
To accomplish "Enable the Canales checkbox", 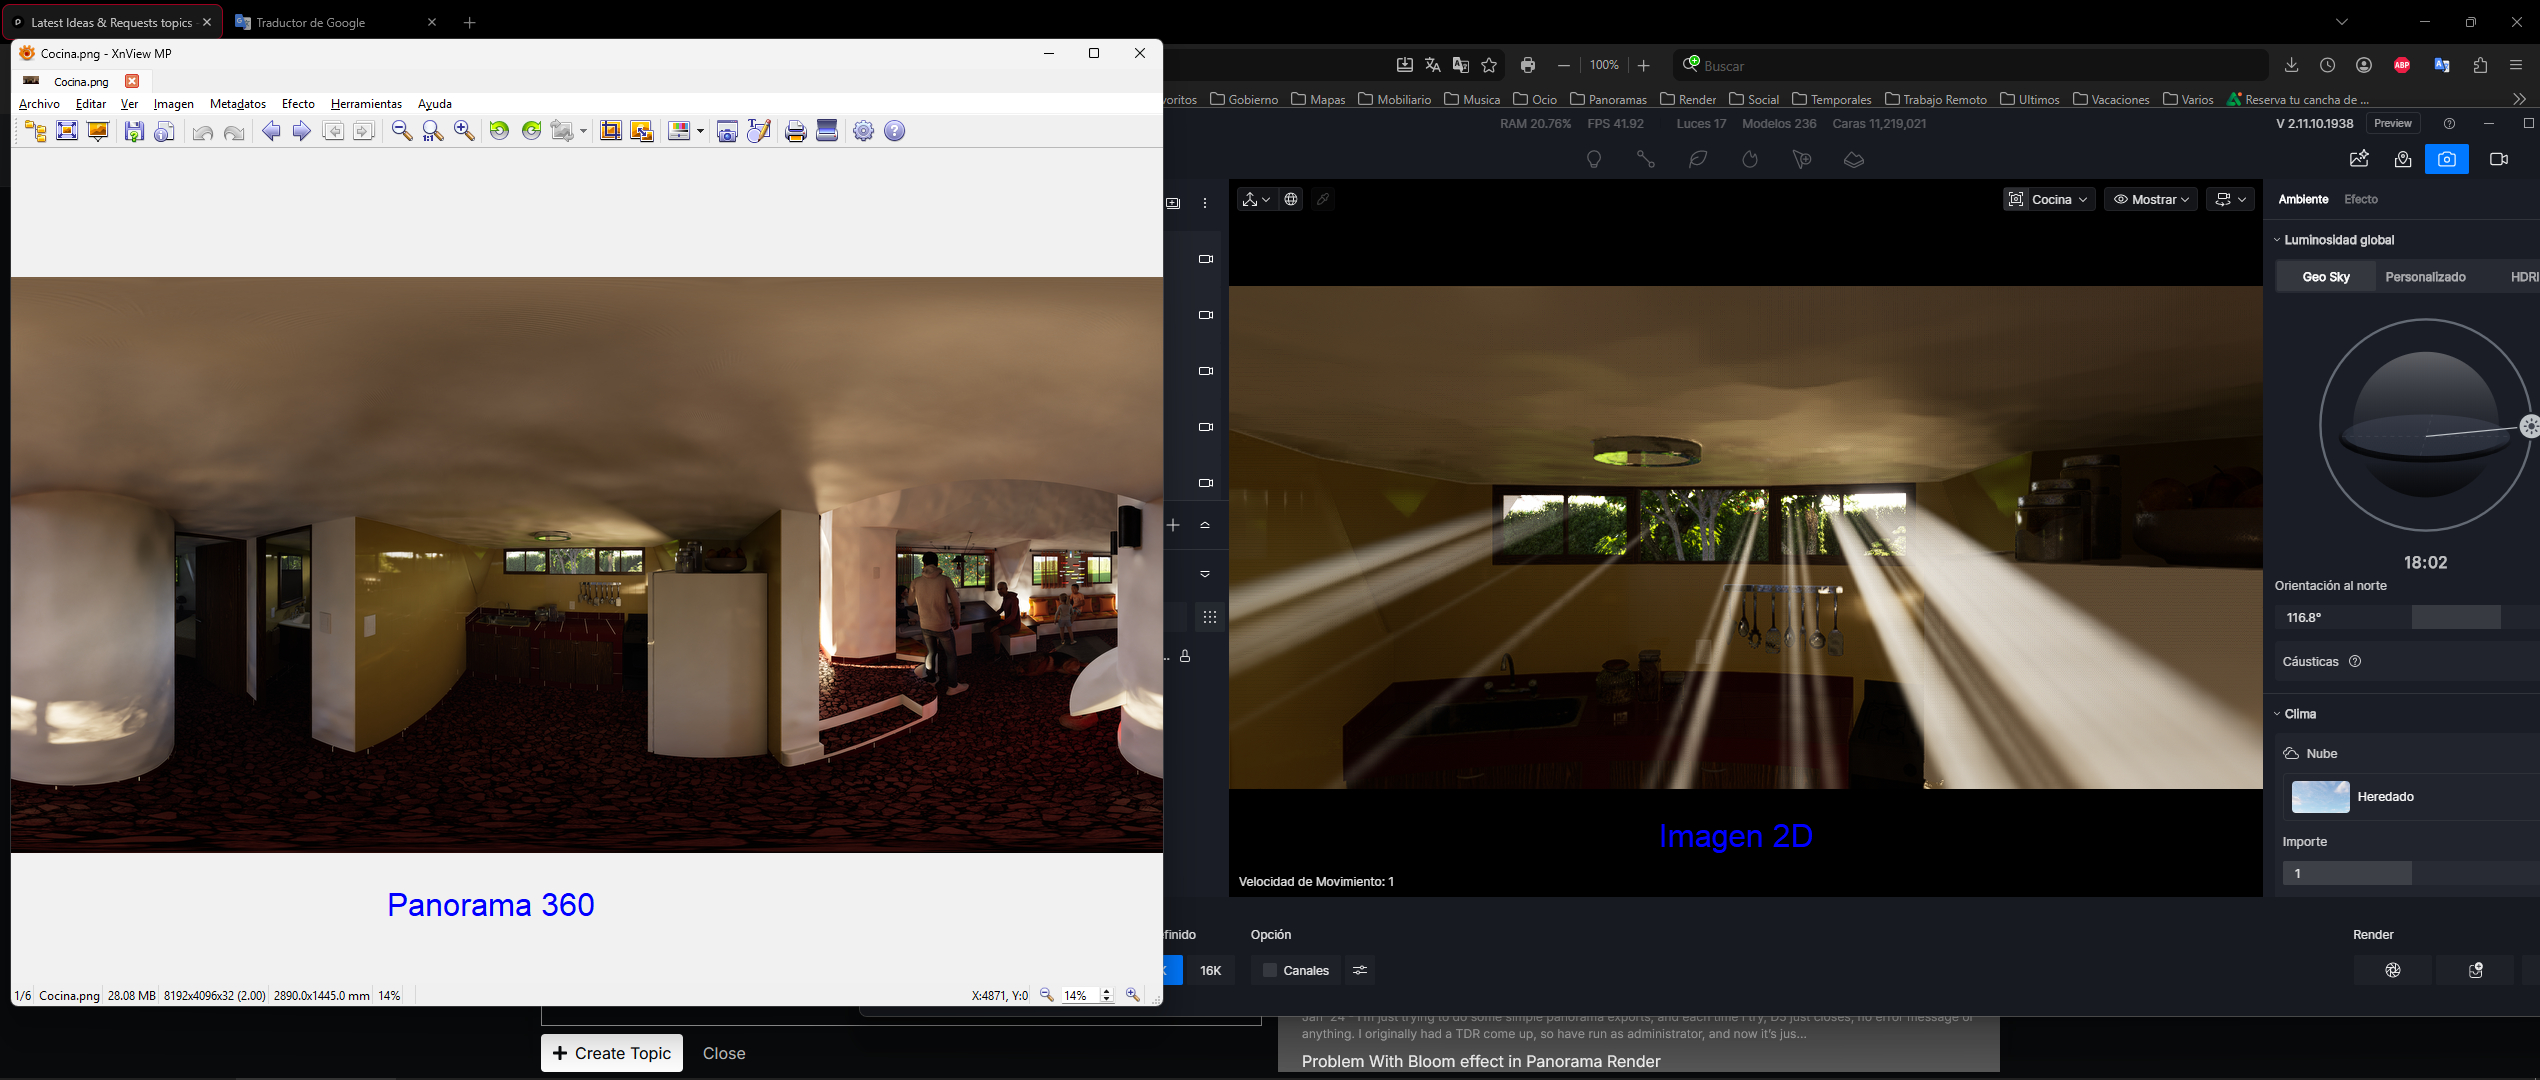I will (1270, 970).
